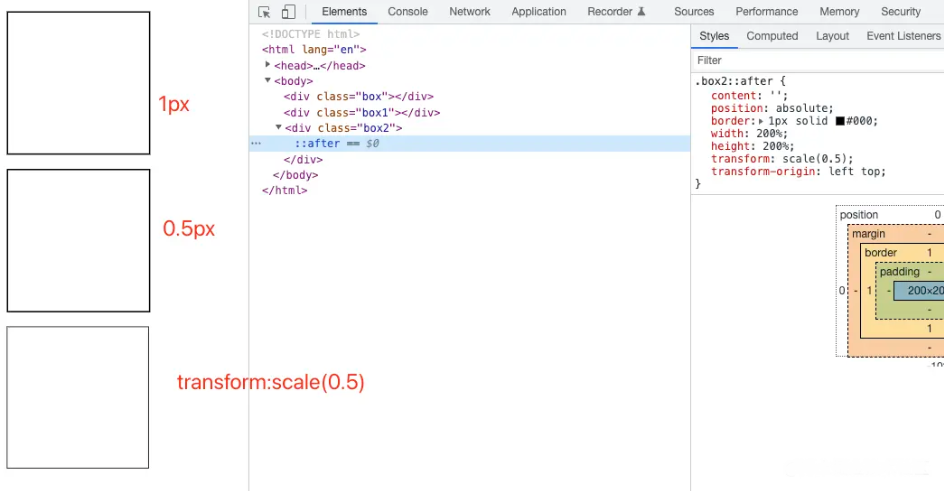Edit the width: 200% value

point(768,134)
